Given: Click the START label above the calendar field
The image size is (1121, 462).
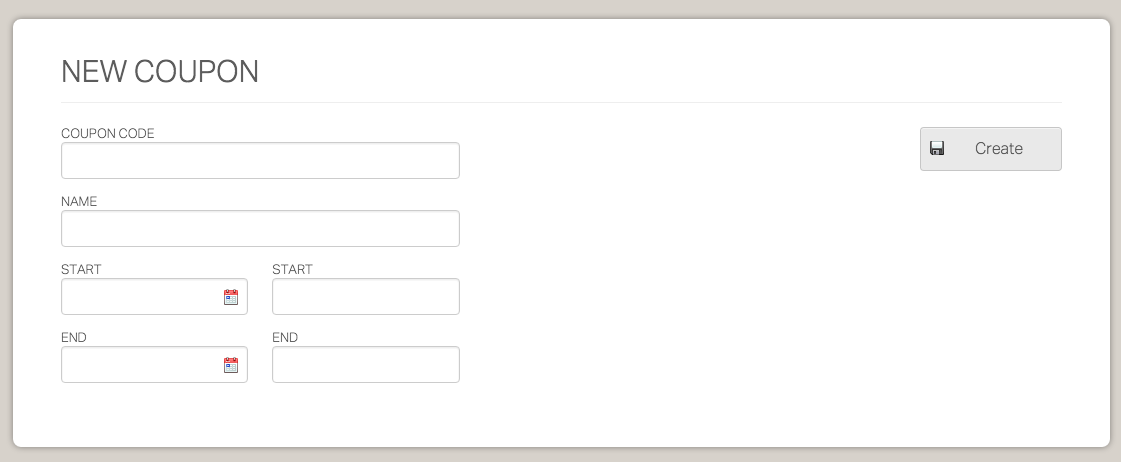Looking at the screenshot, I should [81, 269].
